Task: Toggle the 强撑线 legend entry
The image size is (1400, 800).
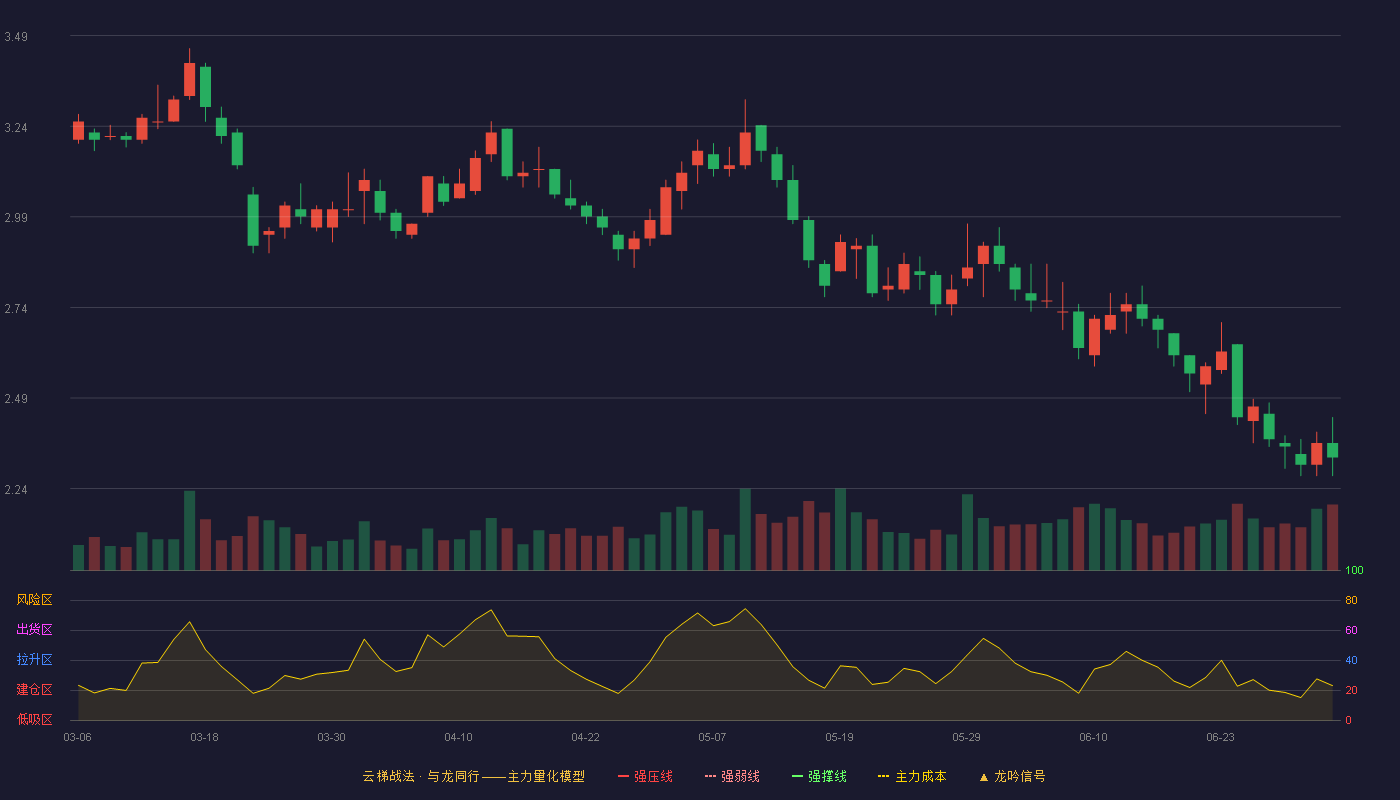Action: (x=819, y=776)
